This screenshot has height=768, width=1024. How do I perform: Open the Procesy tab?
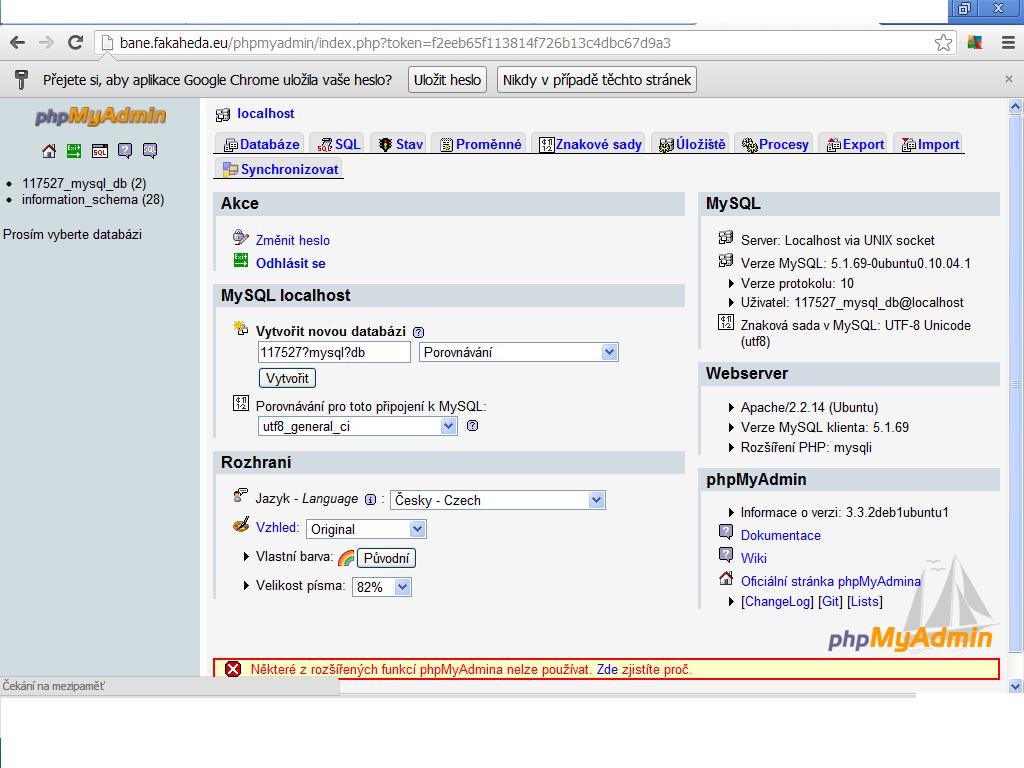[x=775, y=144]
